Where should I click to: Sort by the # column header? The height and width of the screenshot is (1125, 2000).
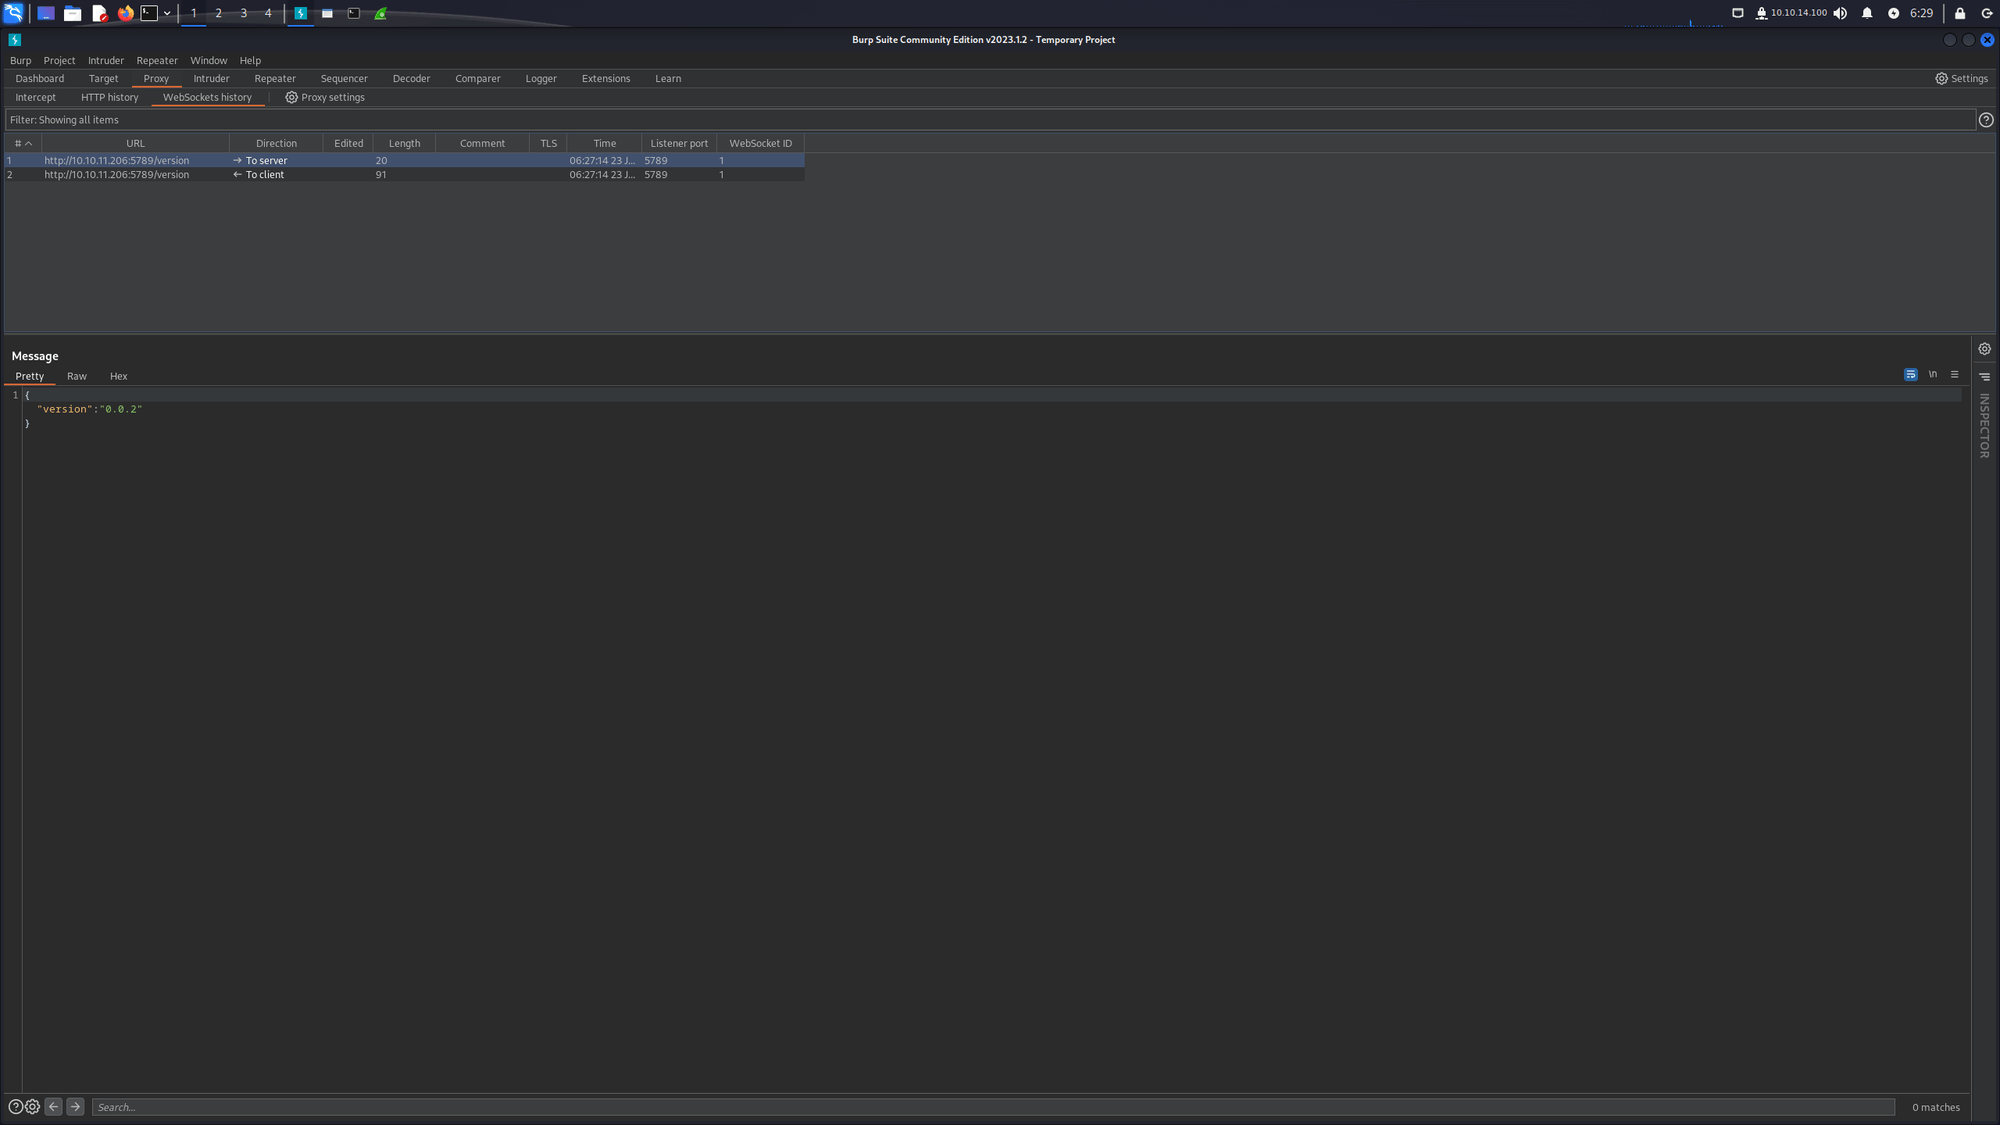tap(23, 143)
